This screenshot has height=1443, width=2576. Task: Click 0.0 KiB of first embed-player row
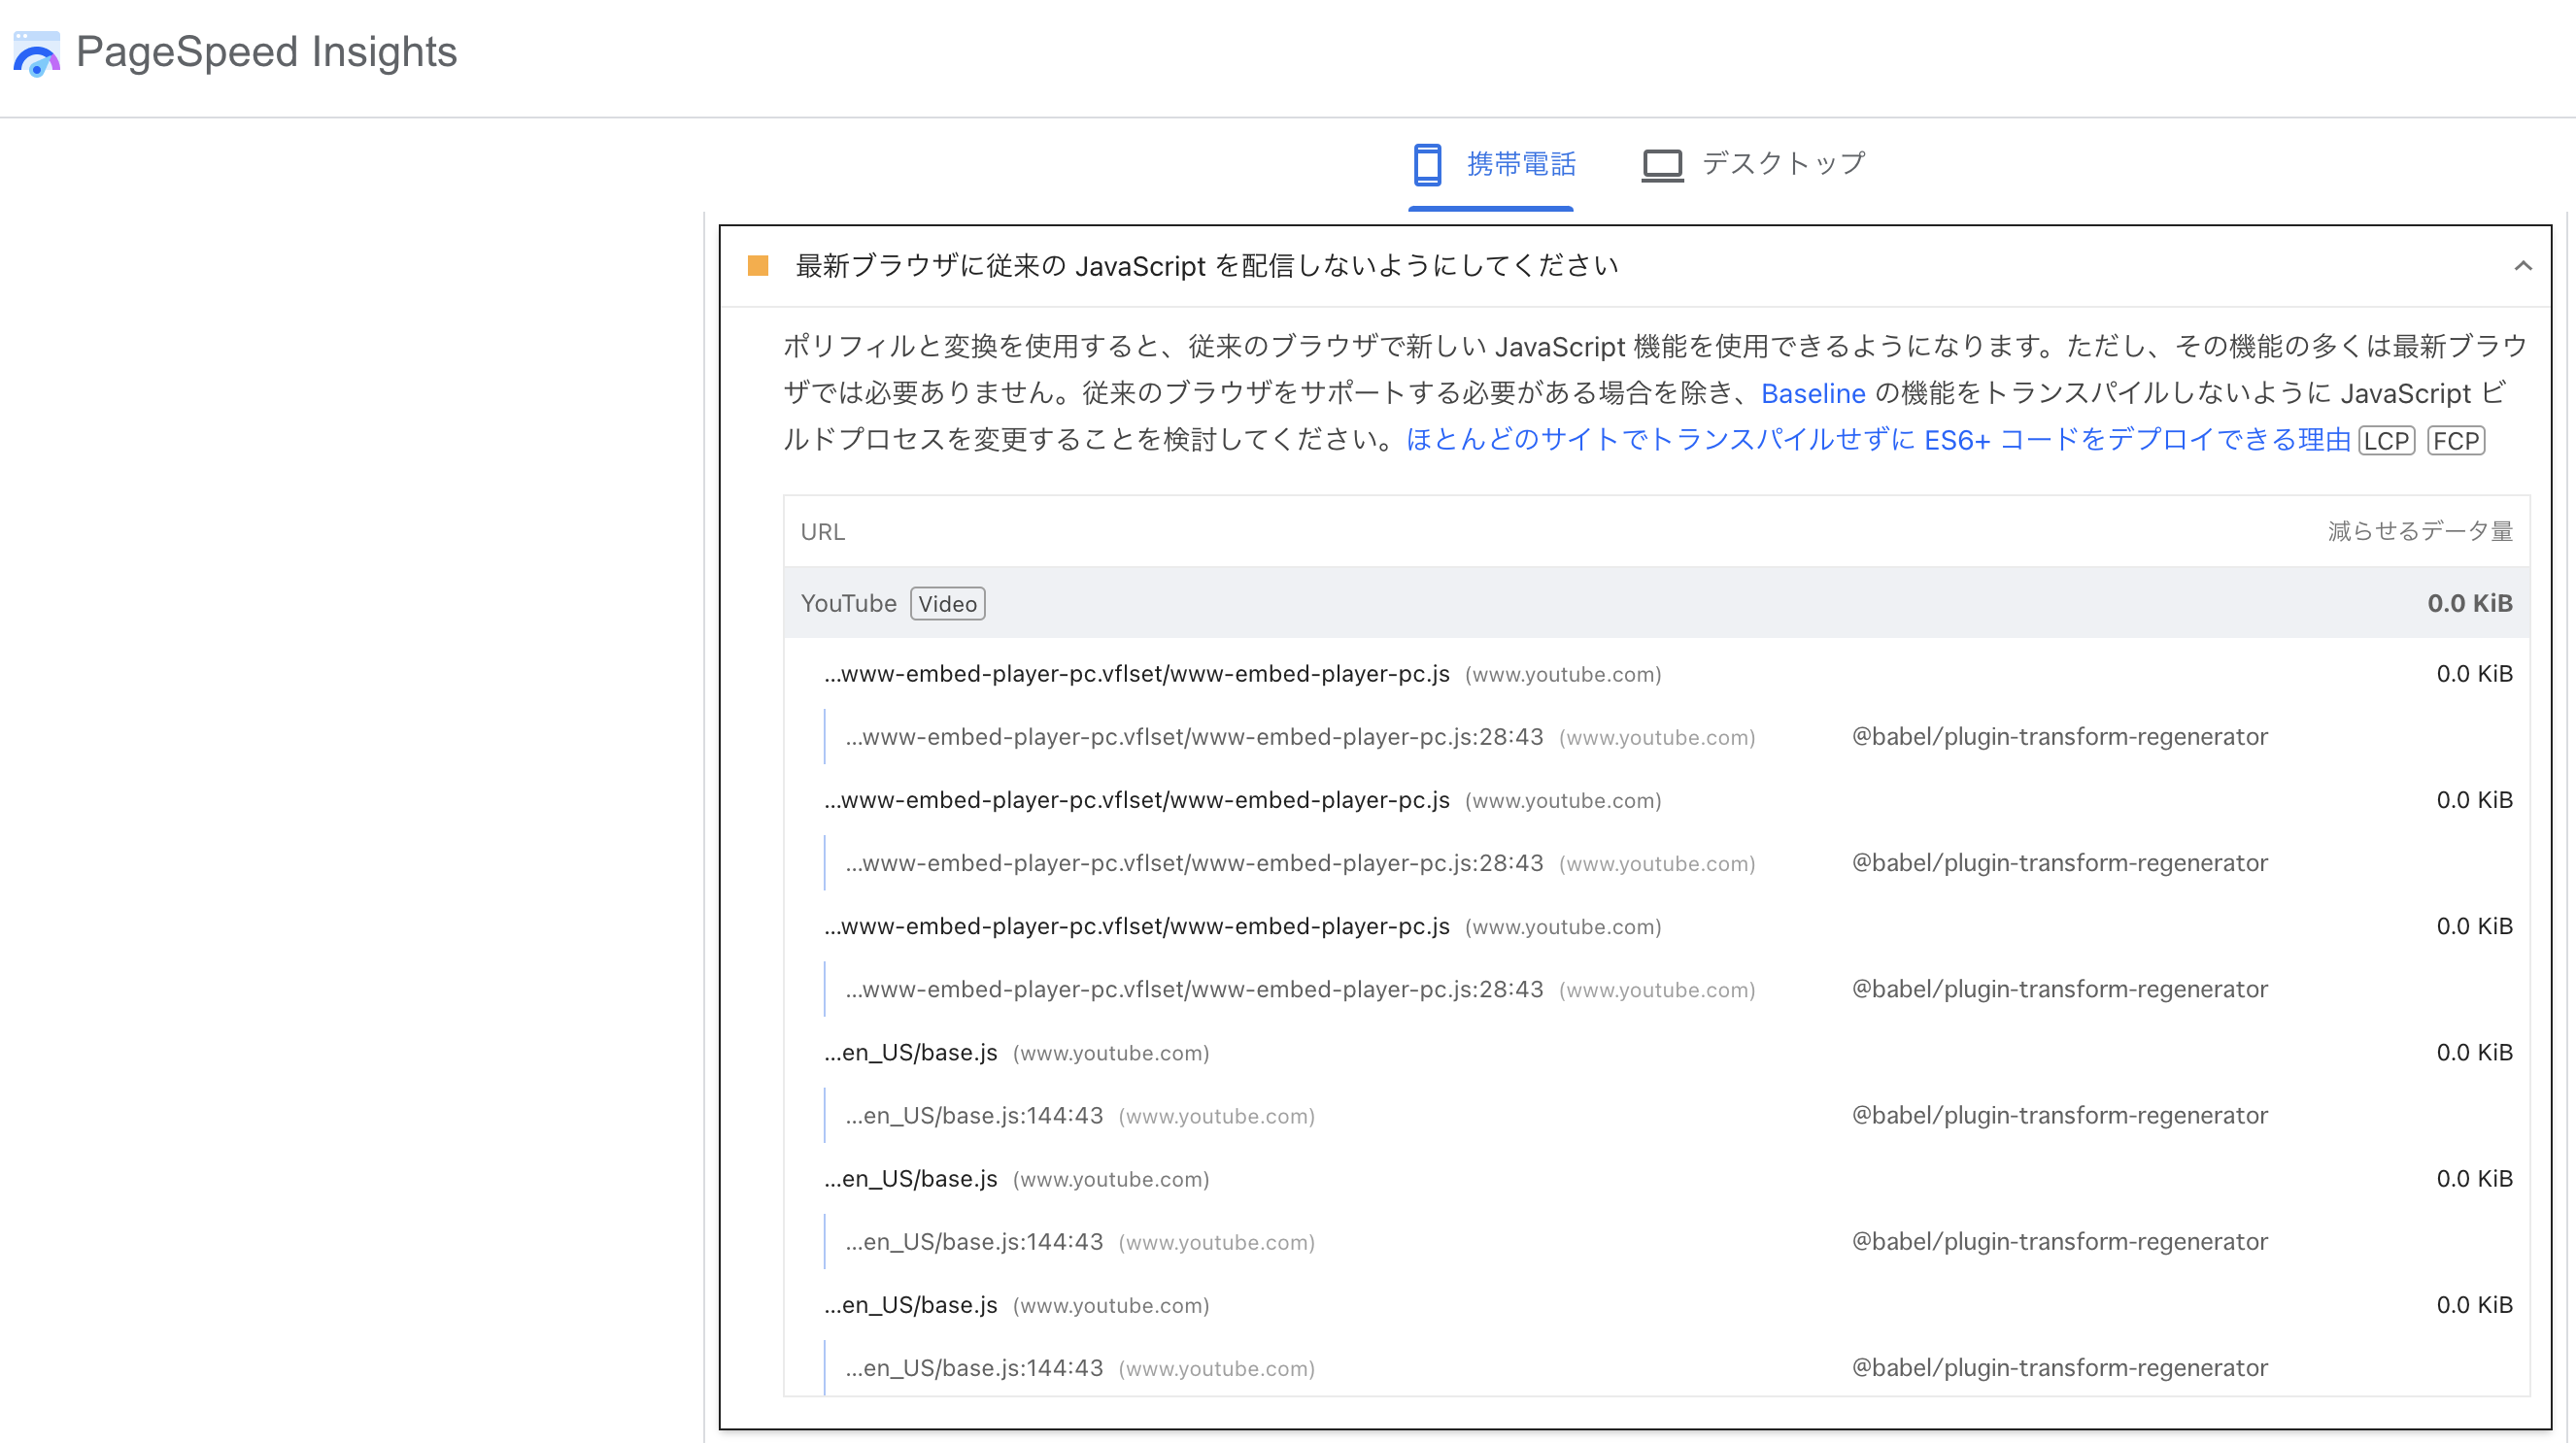click(x=2474, y=674)
